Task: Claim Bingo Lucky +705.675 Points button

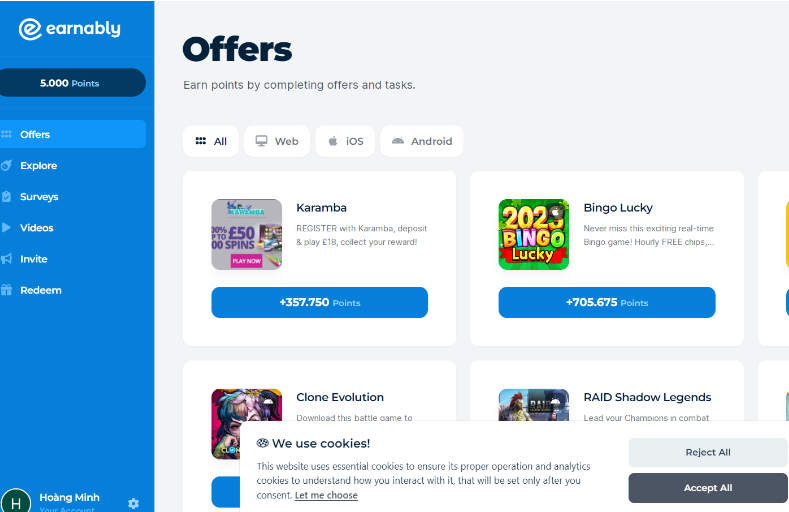Action: click(607, 302)
